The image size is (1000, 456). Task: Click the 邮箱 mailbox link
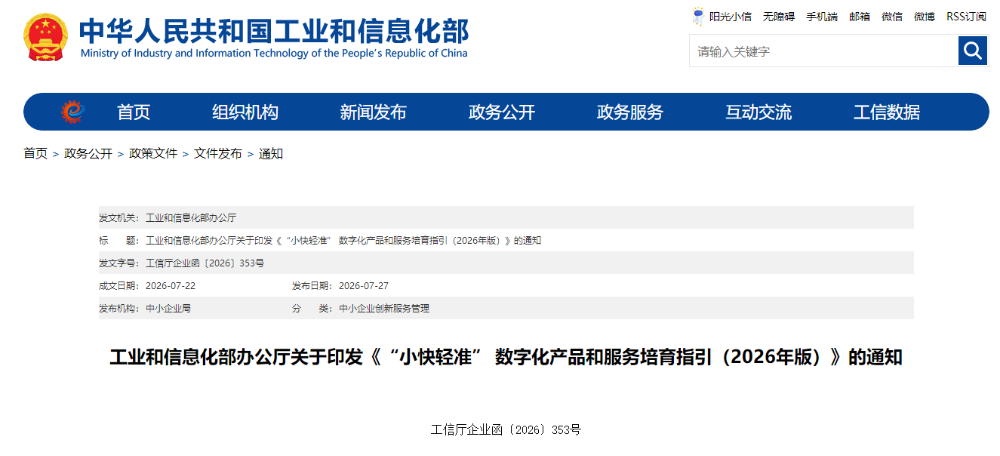pyautogui.click(x=860, y=17)
